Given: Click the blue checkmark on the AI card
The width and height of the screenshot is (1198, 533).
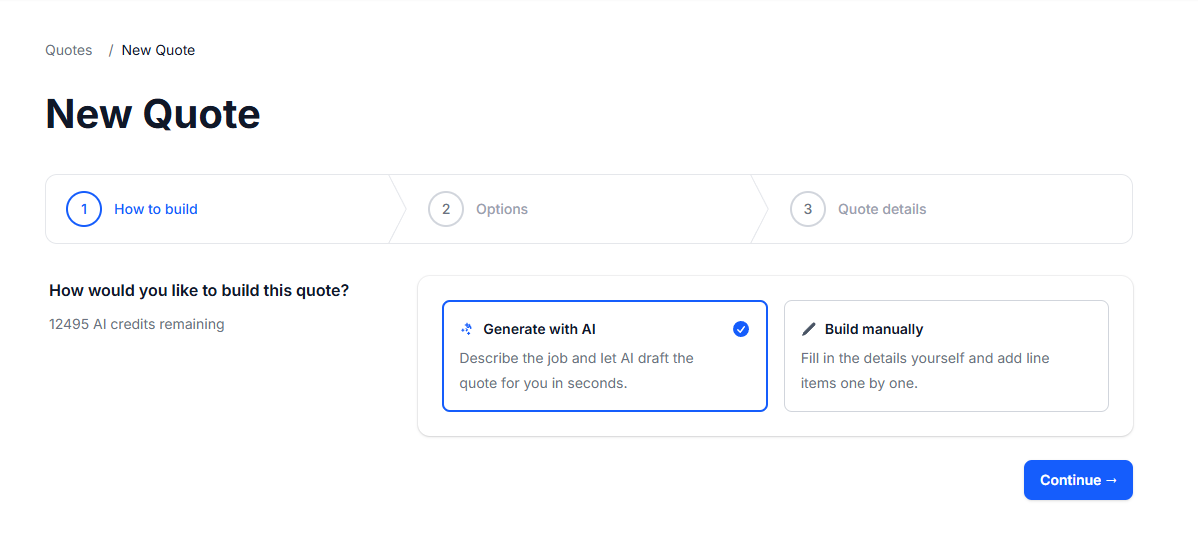Looking at the screenshot, I should tap(741, 329).
